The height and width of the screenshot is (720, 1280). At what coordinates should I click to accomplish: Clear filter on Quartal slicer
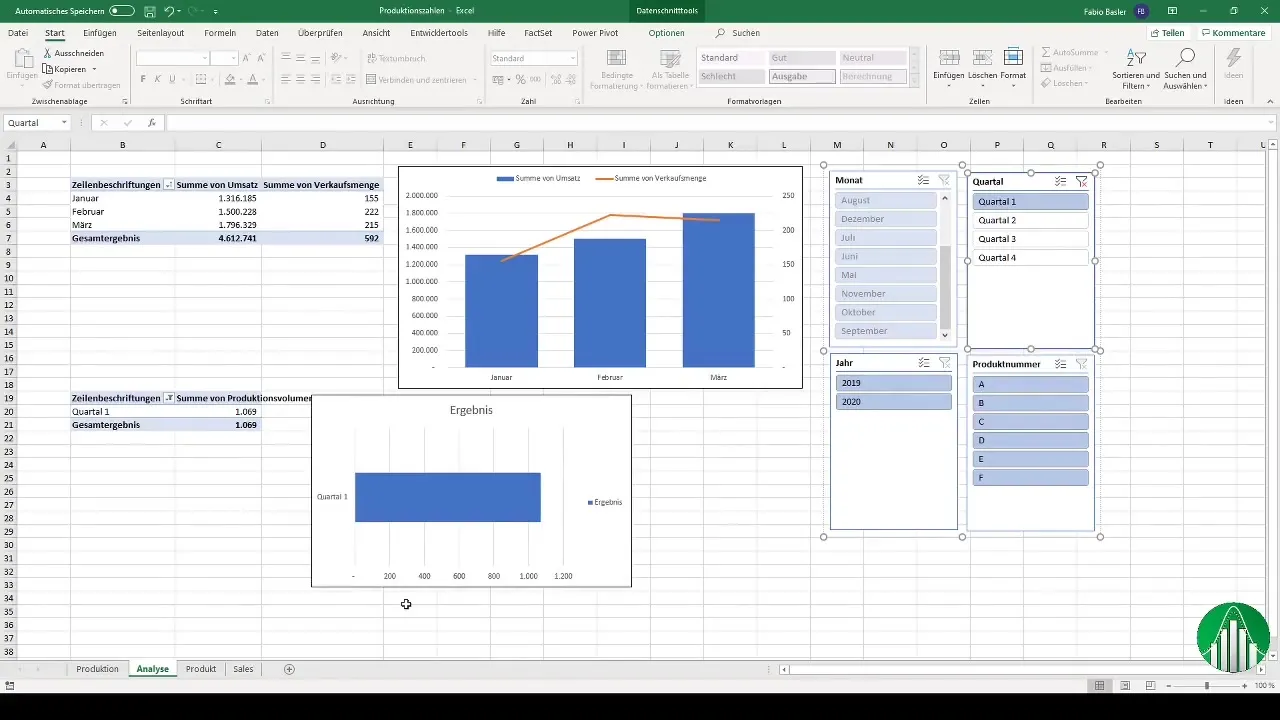click(1081, 182)
